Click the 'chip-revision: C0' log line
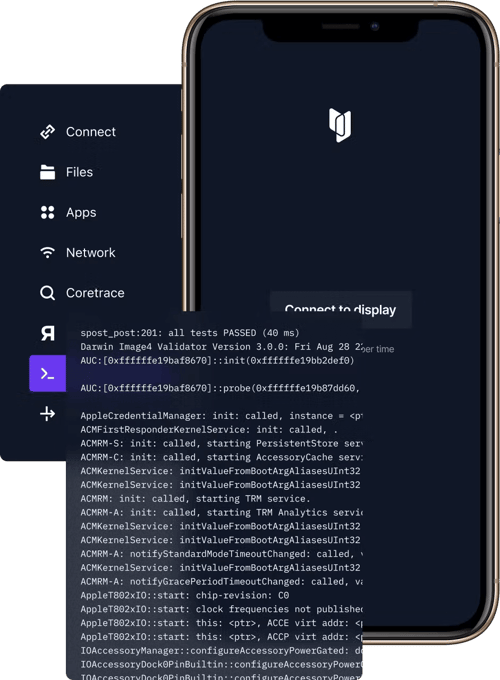Image resolution: width=500 pixels, height=680 pixels. pyautogui.click(x=185, y=595)
